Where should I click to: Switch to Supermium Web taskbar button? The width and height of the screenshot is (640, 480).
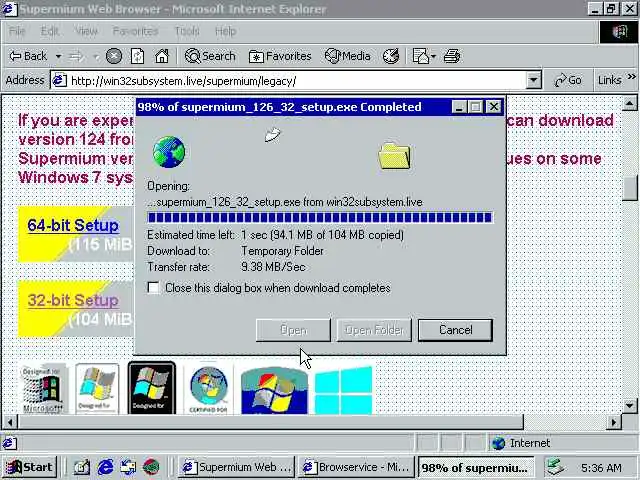[236, 467]
